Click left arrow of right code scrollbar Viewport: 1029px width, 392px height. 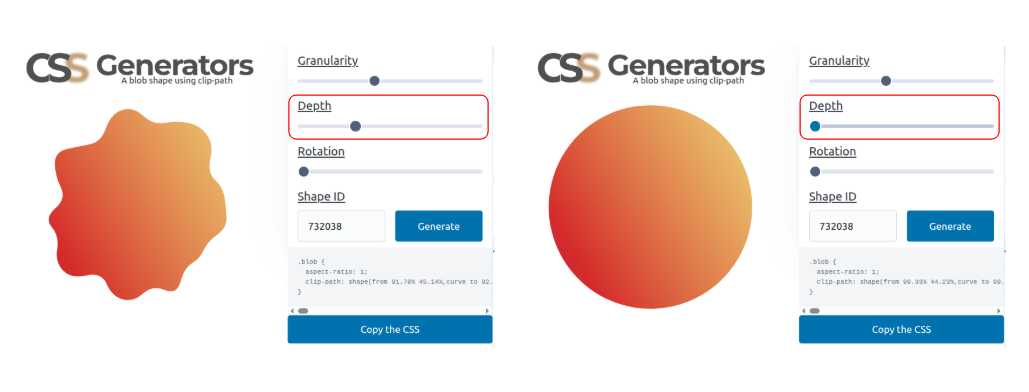tap(803, 311)
